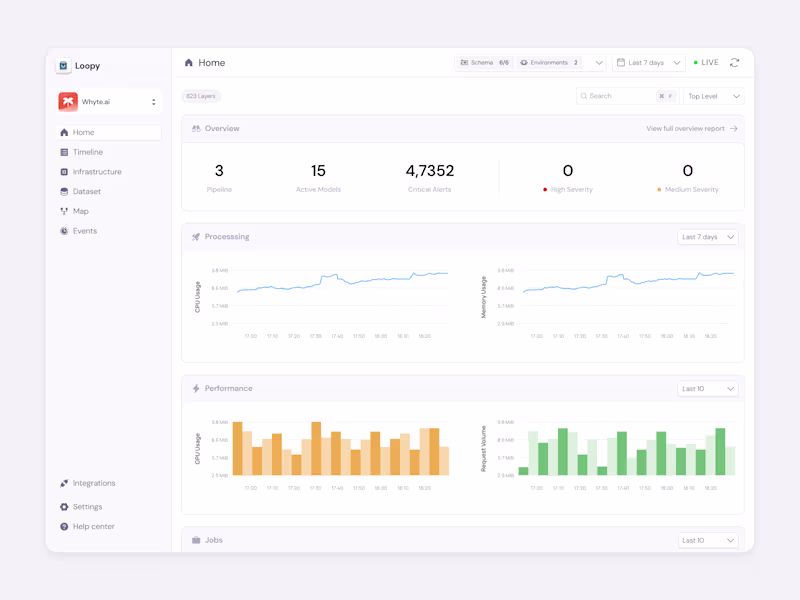Screen dimensions: 800x600
Task: Open the Last 10 dropdown in Performance panel
Action: [708, 388]
